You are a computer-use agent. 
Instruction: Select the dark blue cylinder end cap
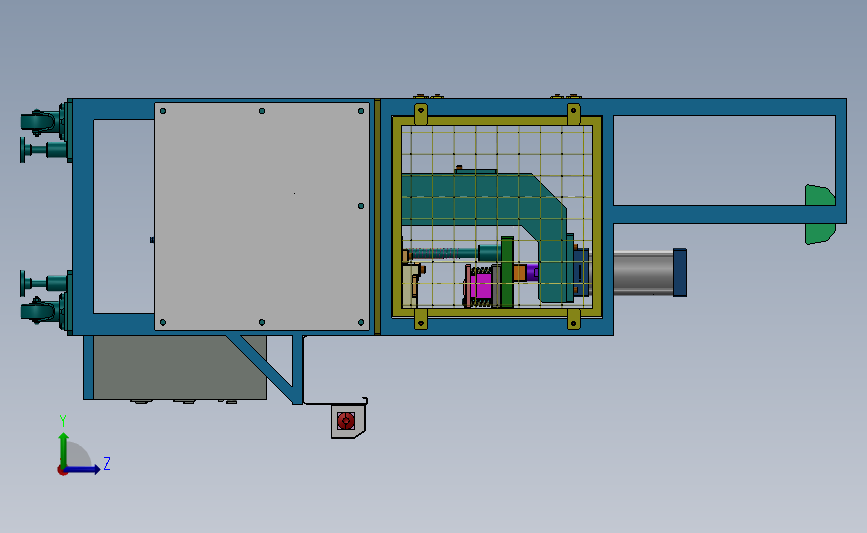point(680,273)
